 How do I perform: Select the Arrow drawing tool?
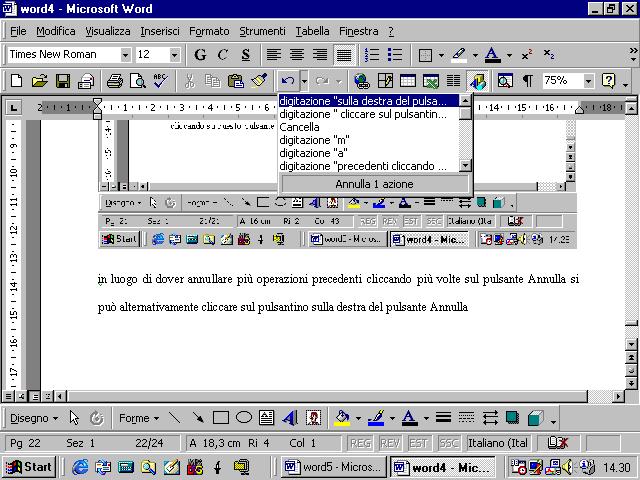coord(198,418)
